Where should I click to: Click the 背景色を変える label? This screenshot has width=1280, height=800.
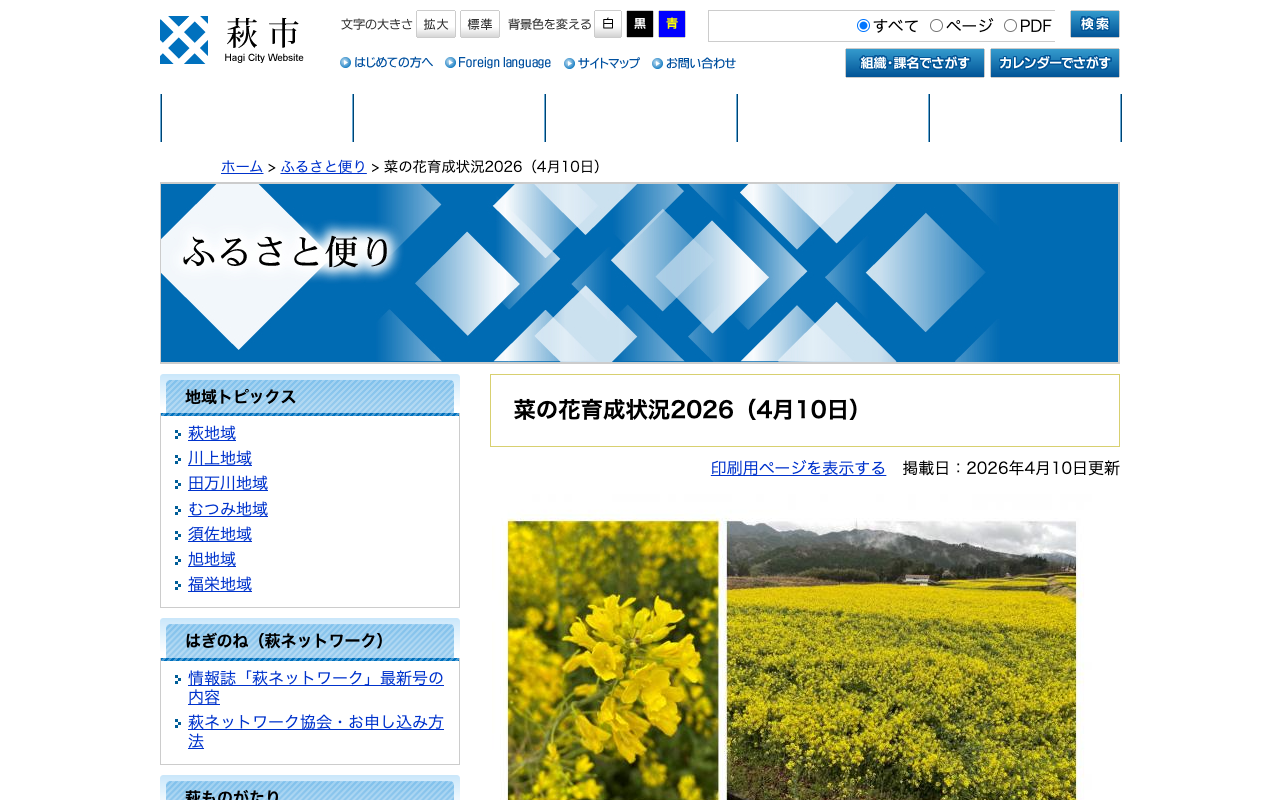[550, 24]
